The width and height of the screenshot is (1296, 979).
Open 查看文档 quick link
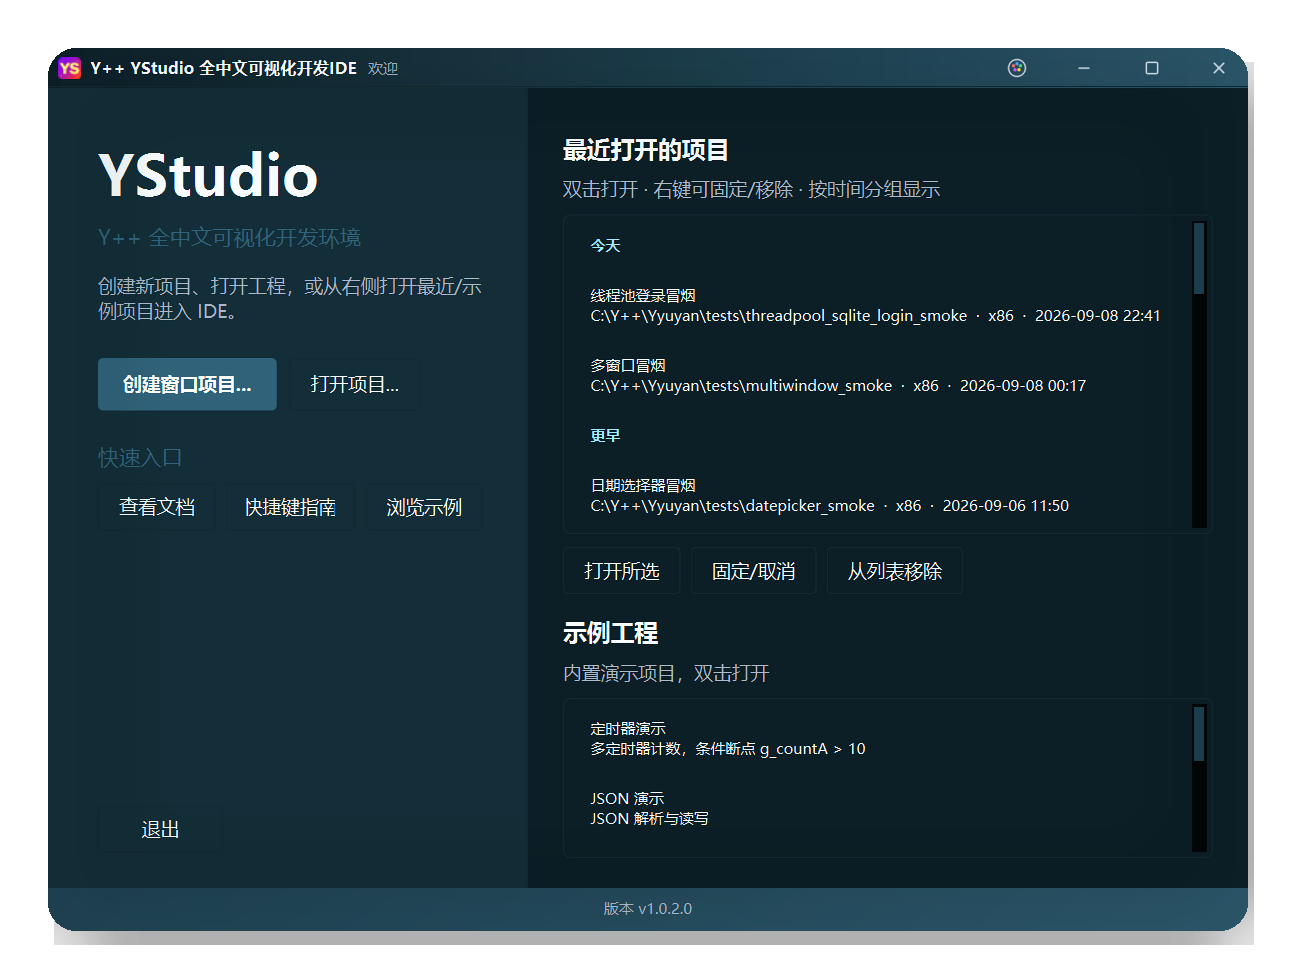pos(157,507)
